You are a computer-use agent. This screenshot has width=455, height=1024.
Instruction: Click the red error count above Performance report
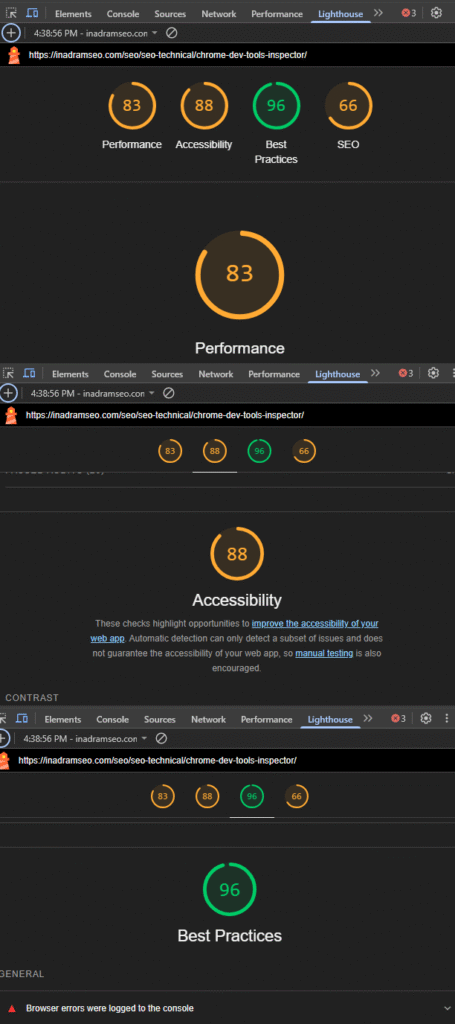click(409, 13)
